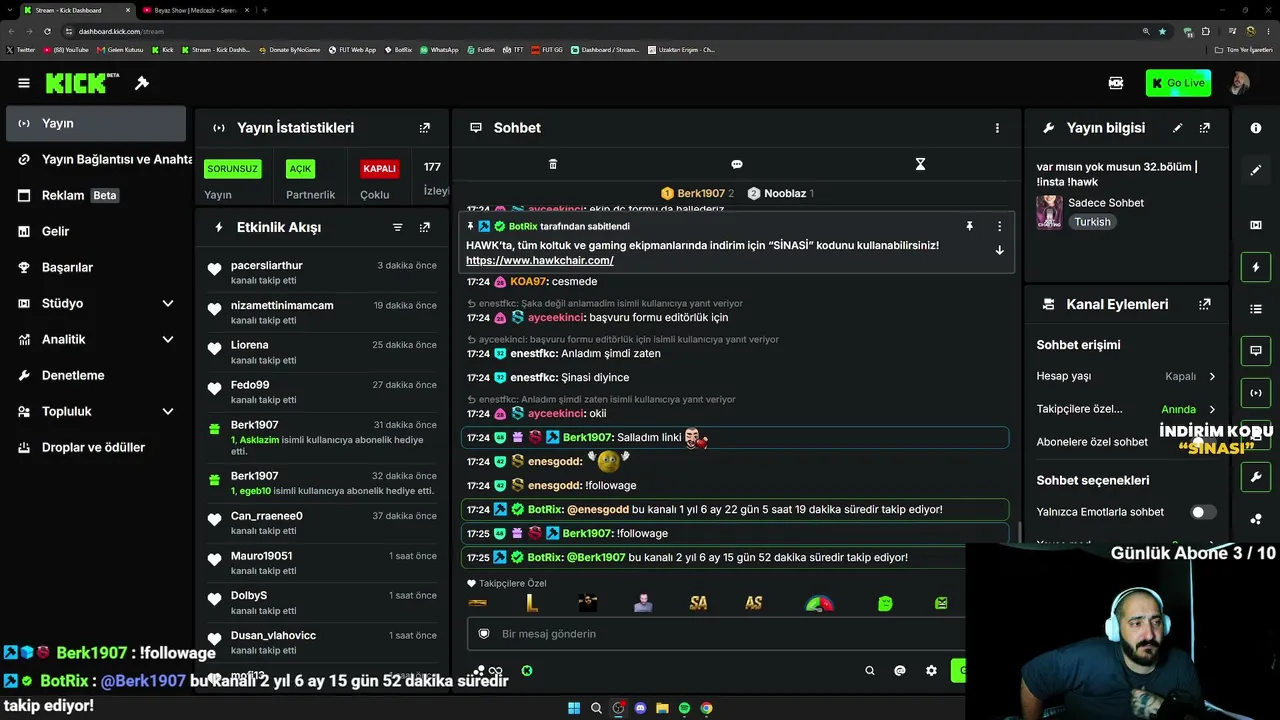The image size is (1280, 720).
Task: Open Spotify from the taskbar
Action: click(684, 708)
